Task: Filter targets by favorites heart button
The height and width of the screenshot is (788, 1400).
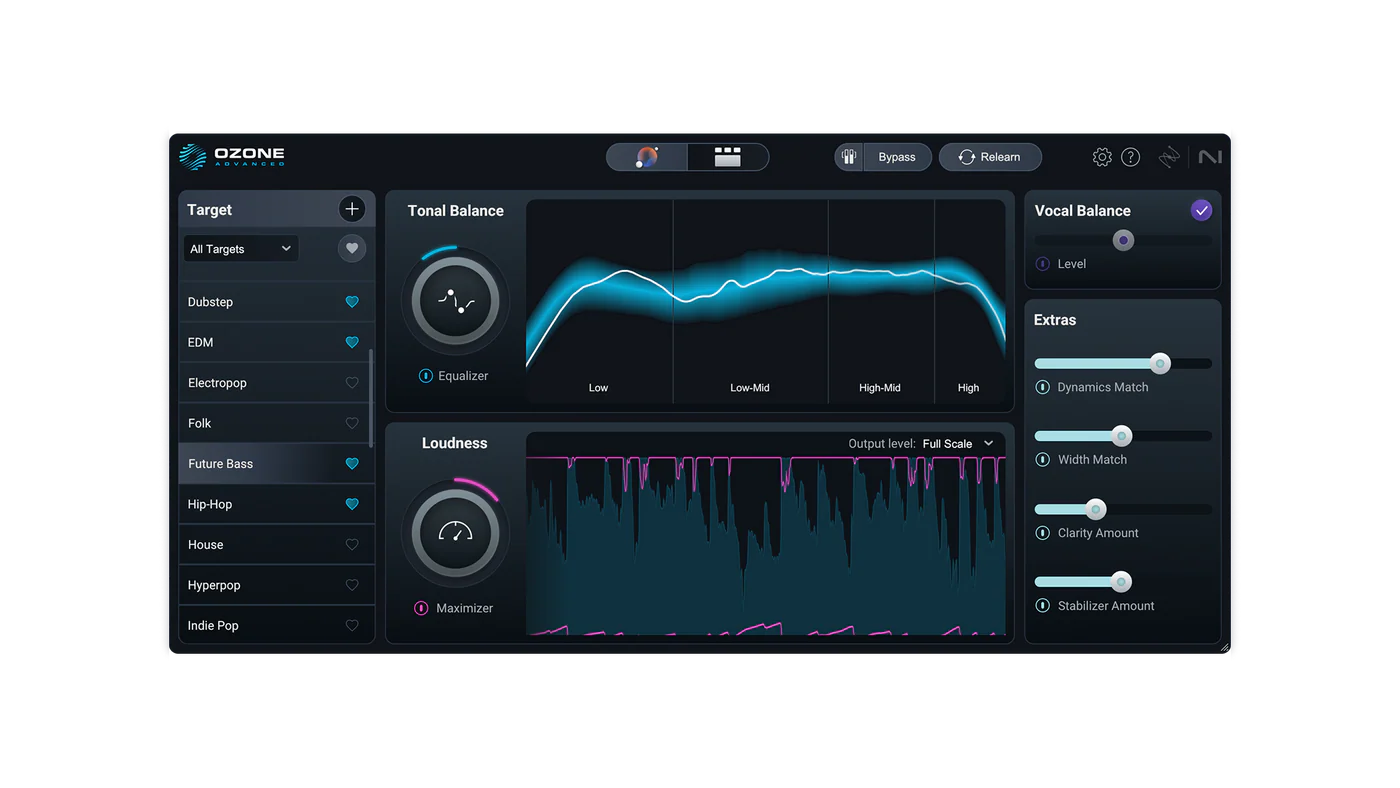Action: (351, 249)
